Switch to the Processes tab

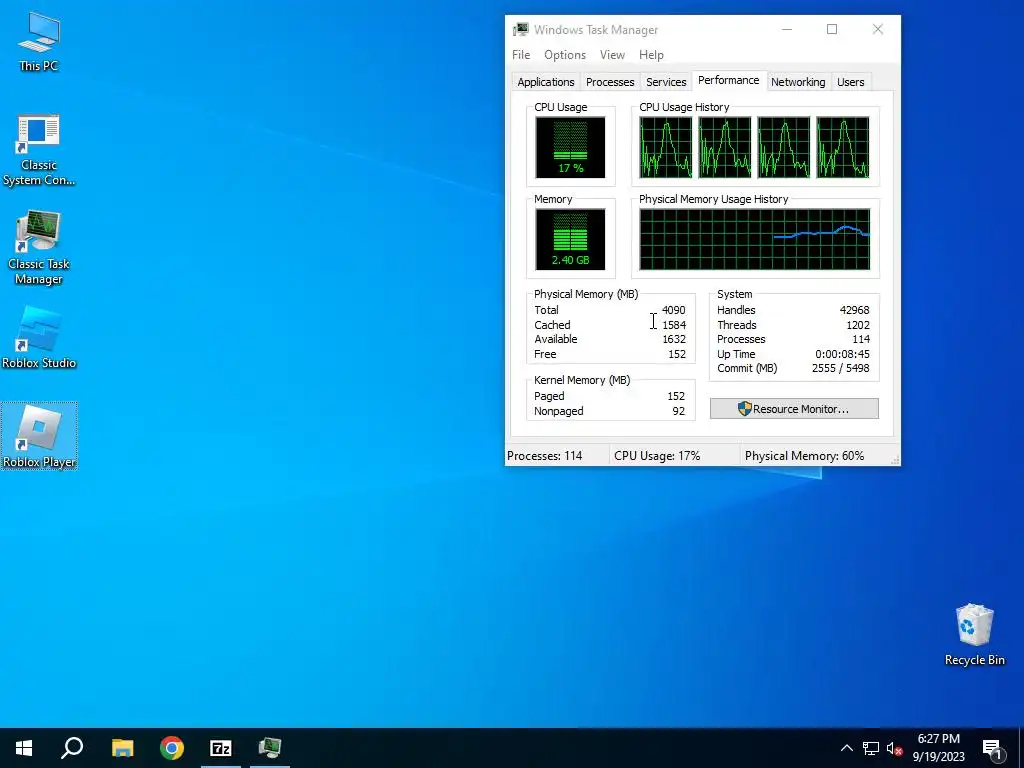tap(610, 82)
